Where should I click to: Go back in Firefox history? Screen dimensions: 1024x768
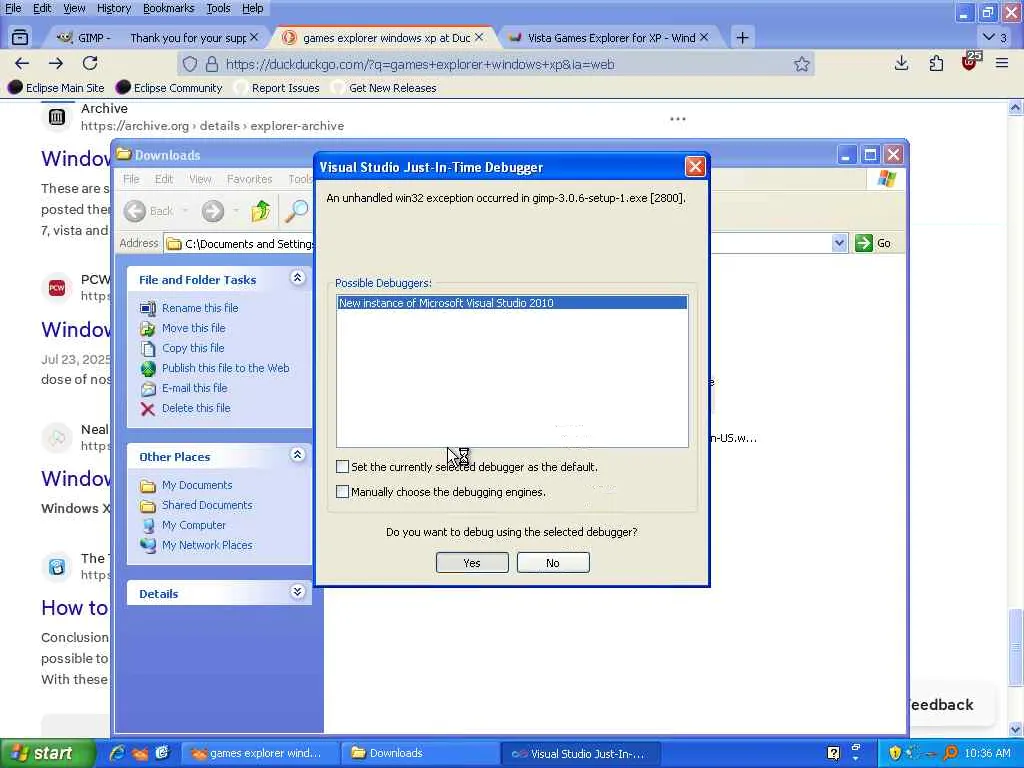pyautogui.click(x=22, y=63)
